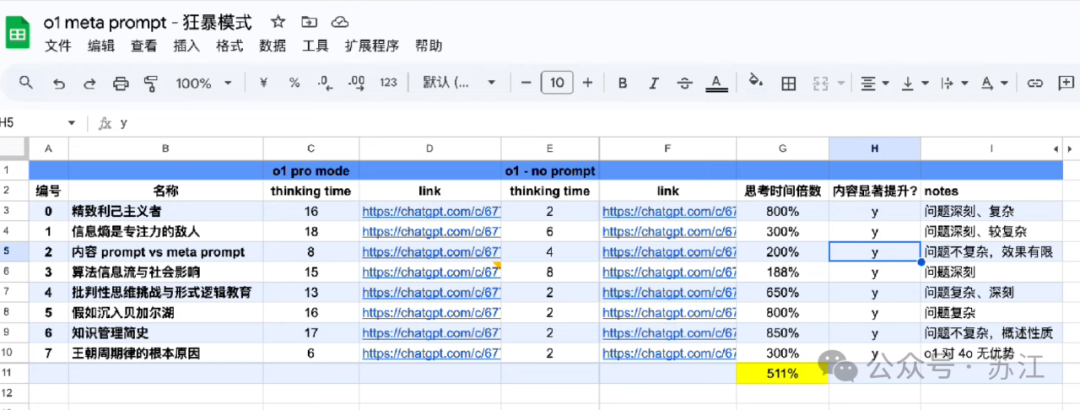
Task: Star this spreadsheet document
Action: click(x=278, y=22)
